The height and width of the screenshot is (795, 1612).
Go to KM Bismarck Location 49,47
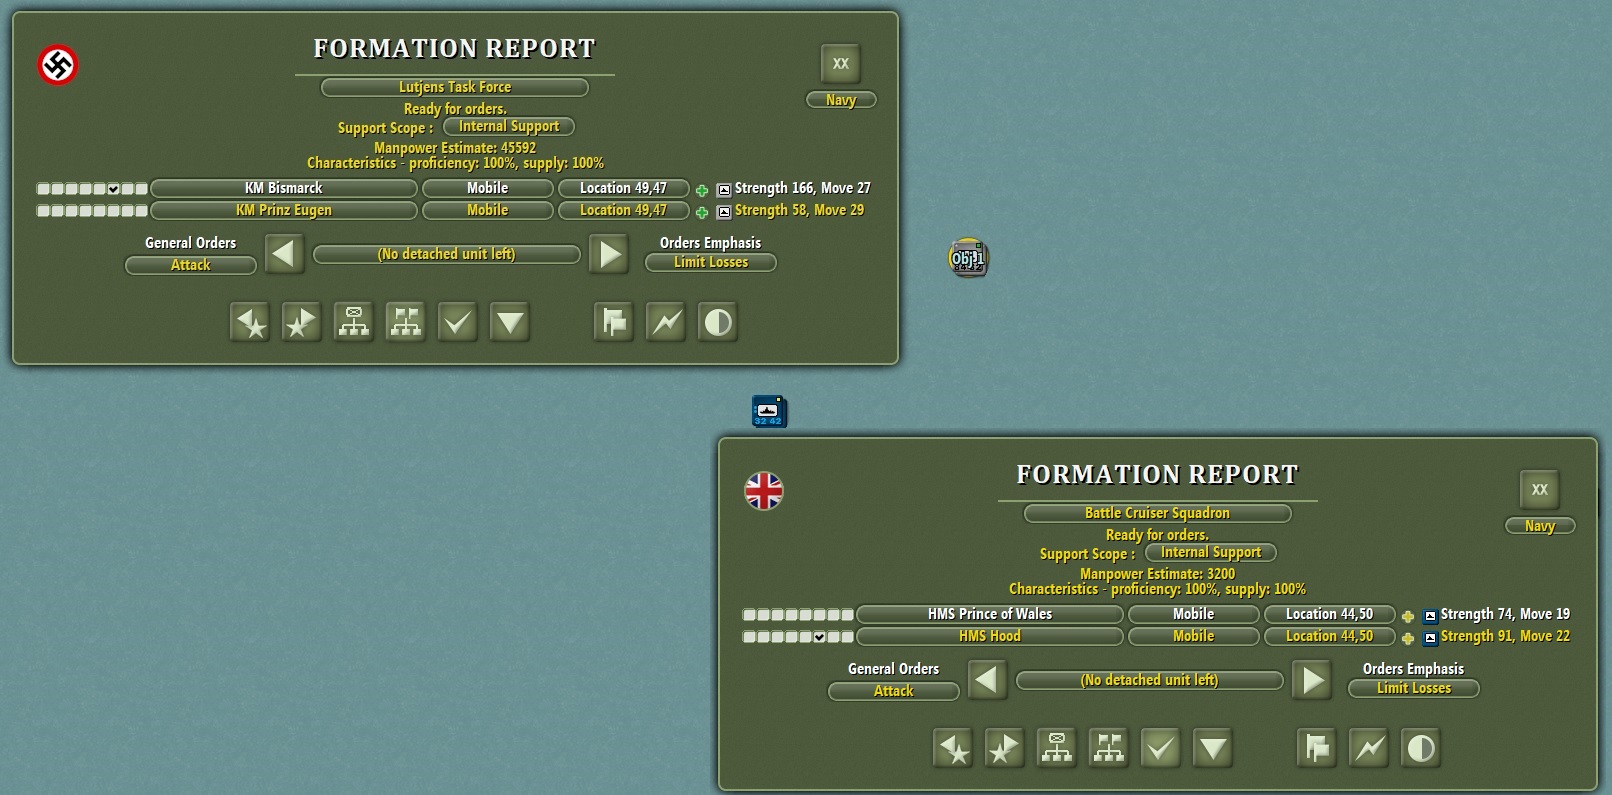point(624,188)
